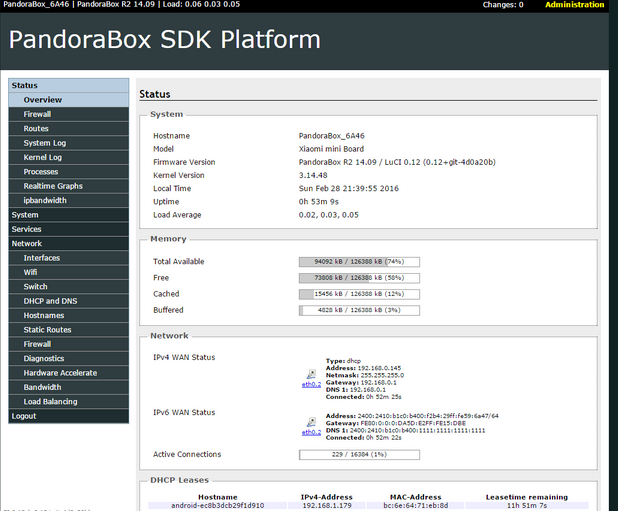Click load average value 0.02, 0.03, 0.05
Viewport: 618px width, 511px height.
[329, 215]
